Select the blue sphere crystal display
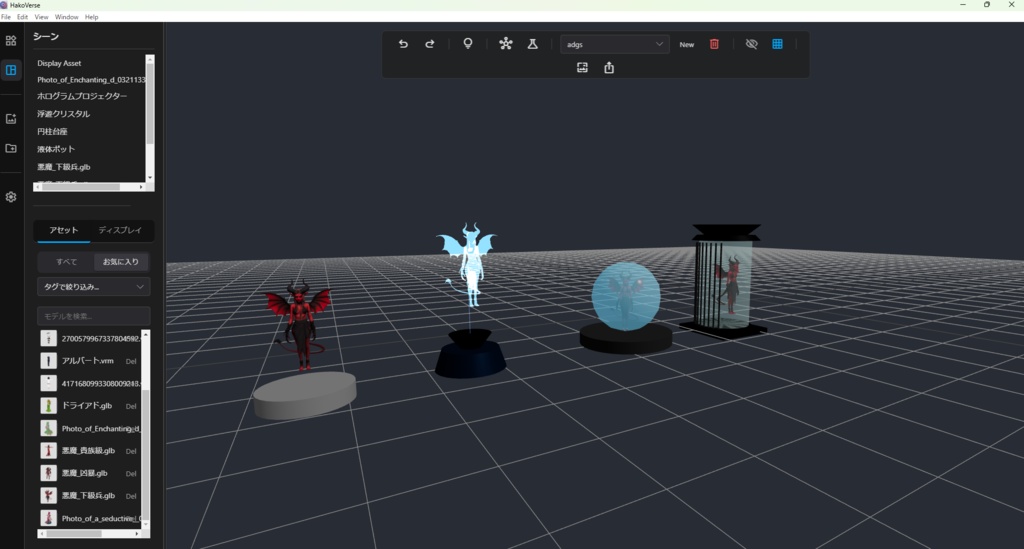 626,296
